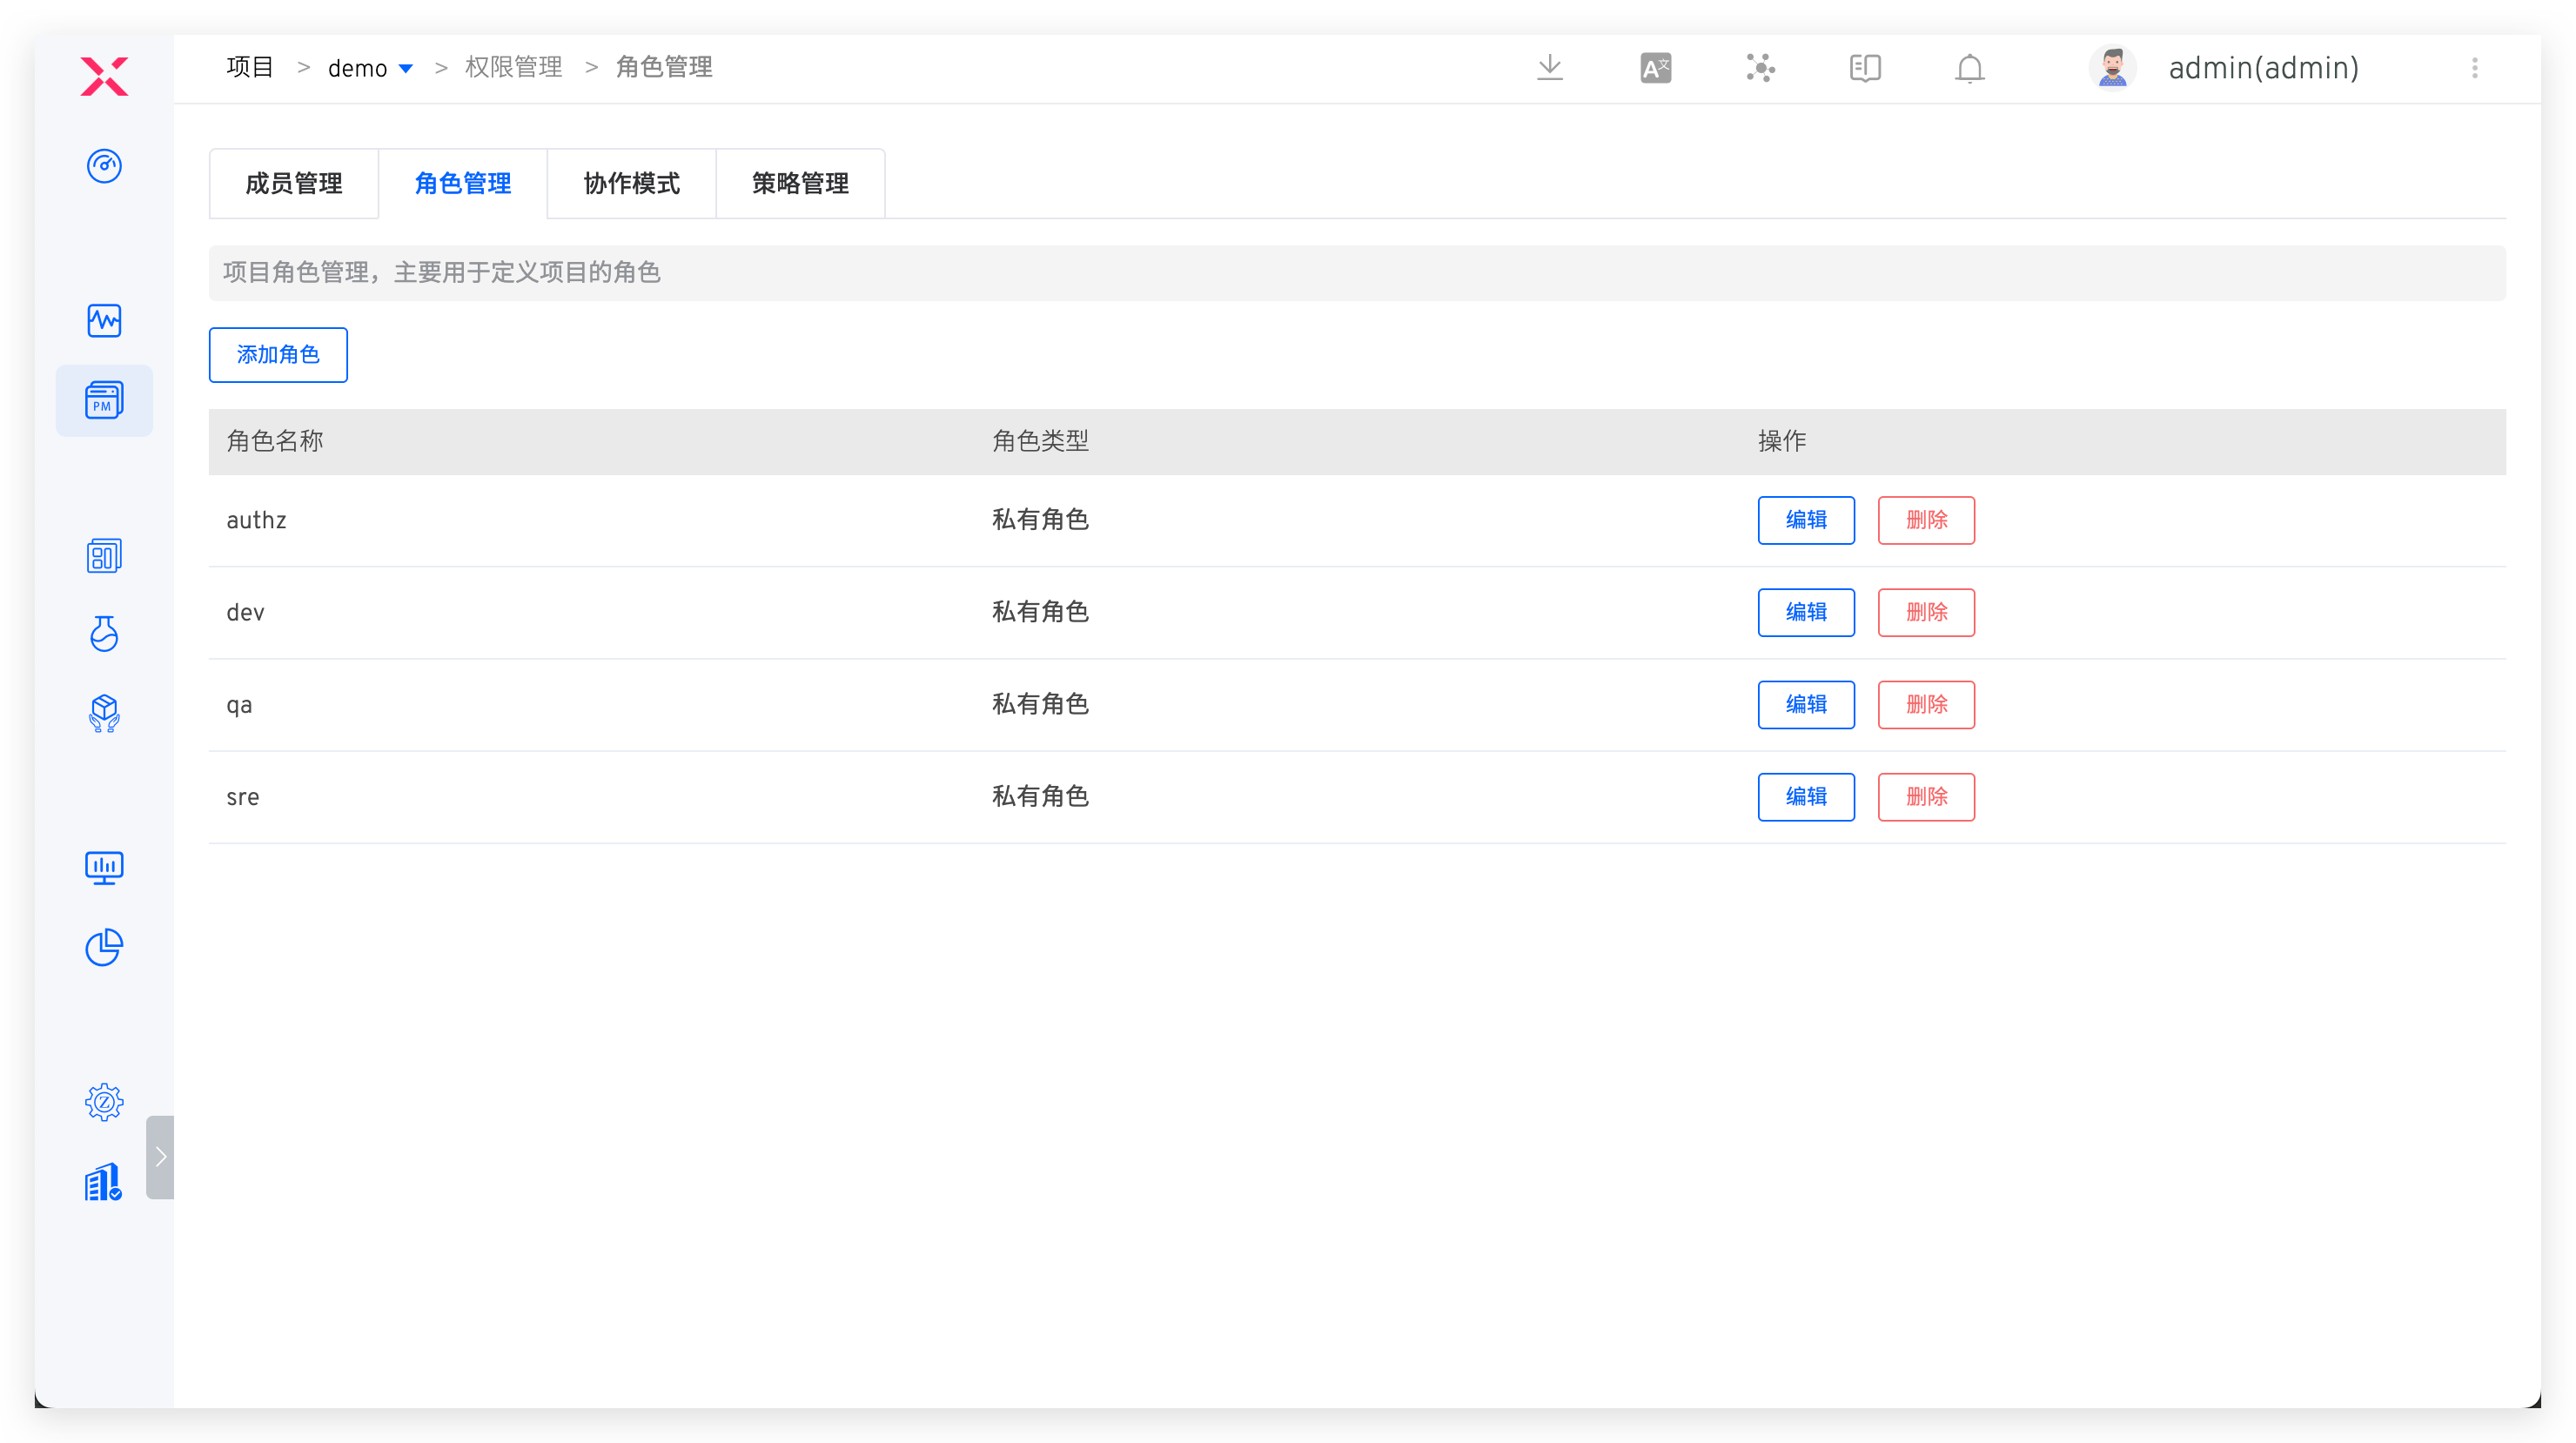The height and width of the screenshot is (1443, 2576).
Task: Expand the collapsed sidebar with chevron handle
Action: point(160,1157)
